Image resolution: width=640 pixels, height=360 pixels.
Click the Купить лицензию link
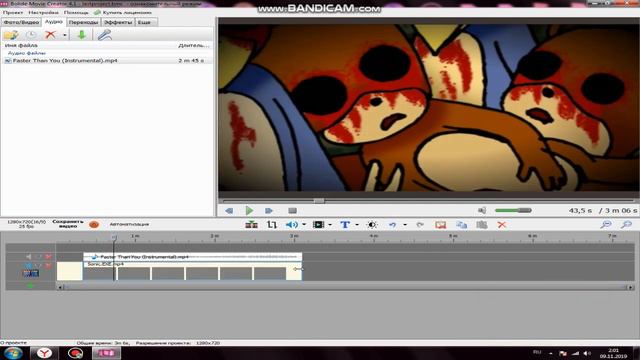(x=123, y=13)
